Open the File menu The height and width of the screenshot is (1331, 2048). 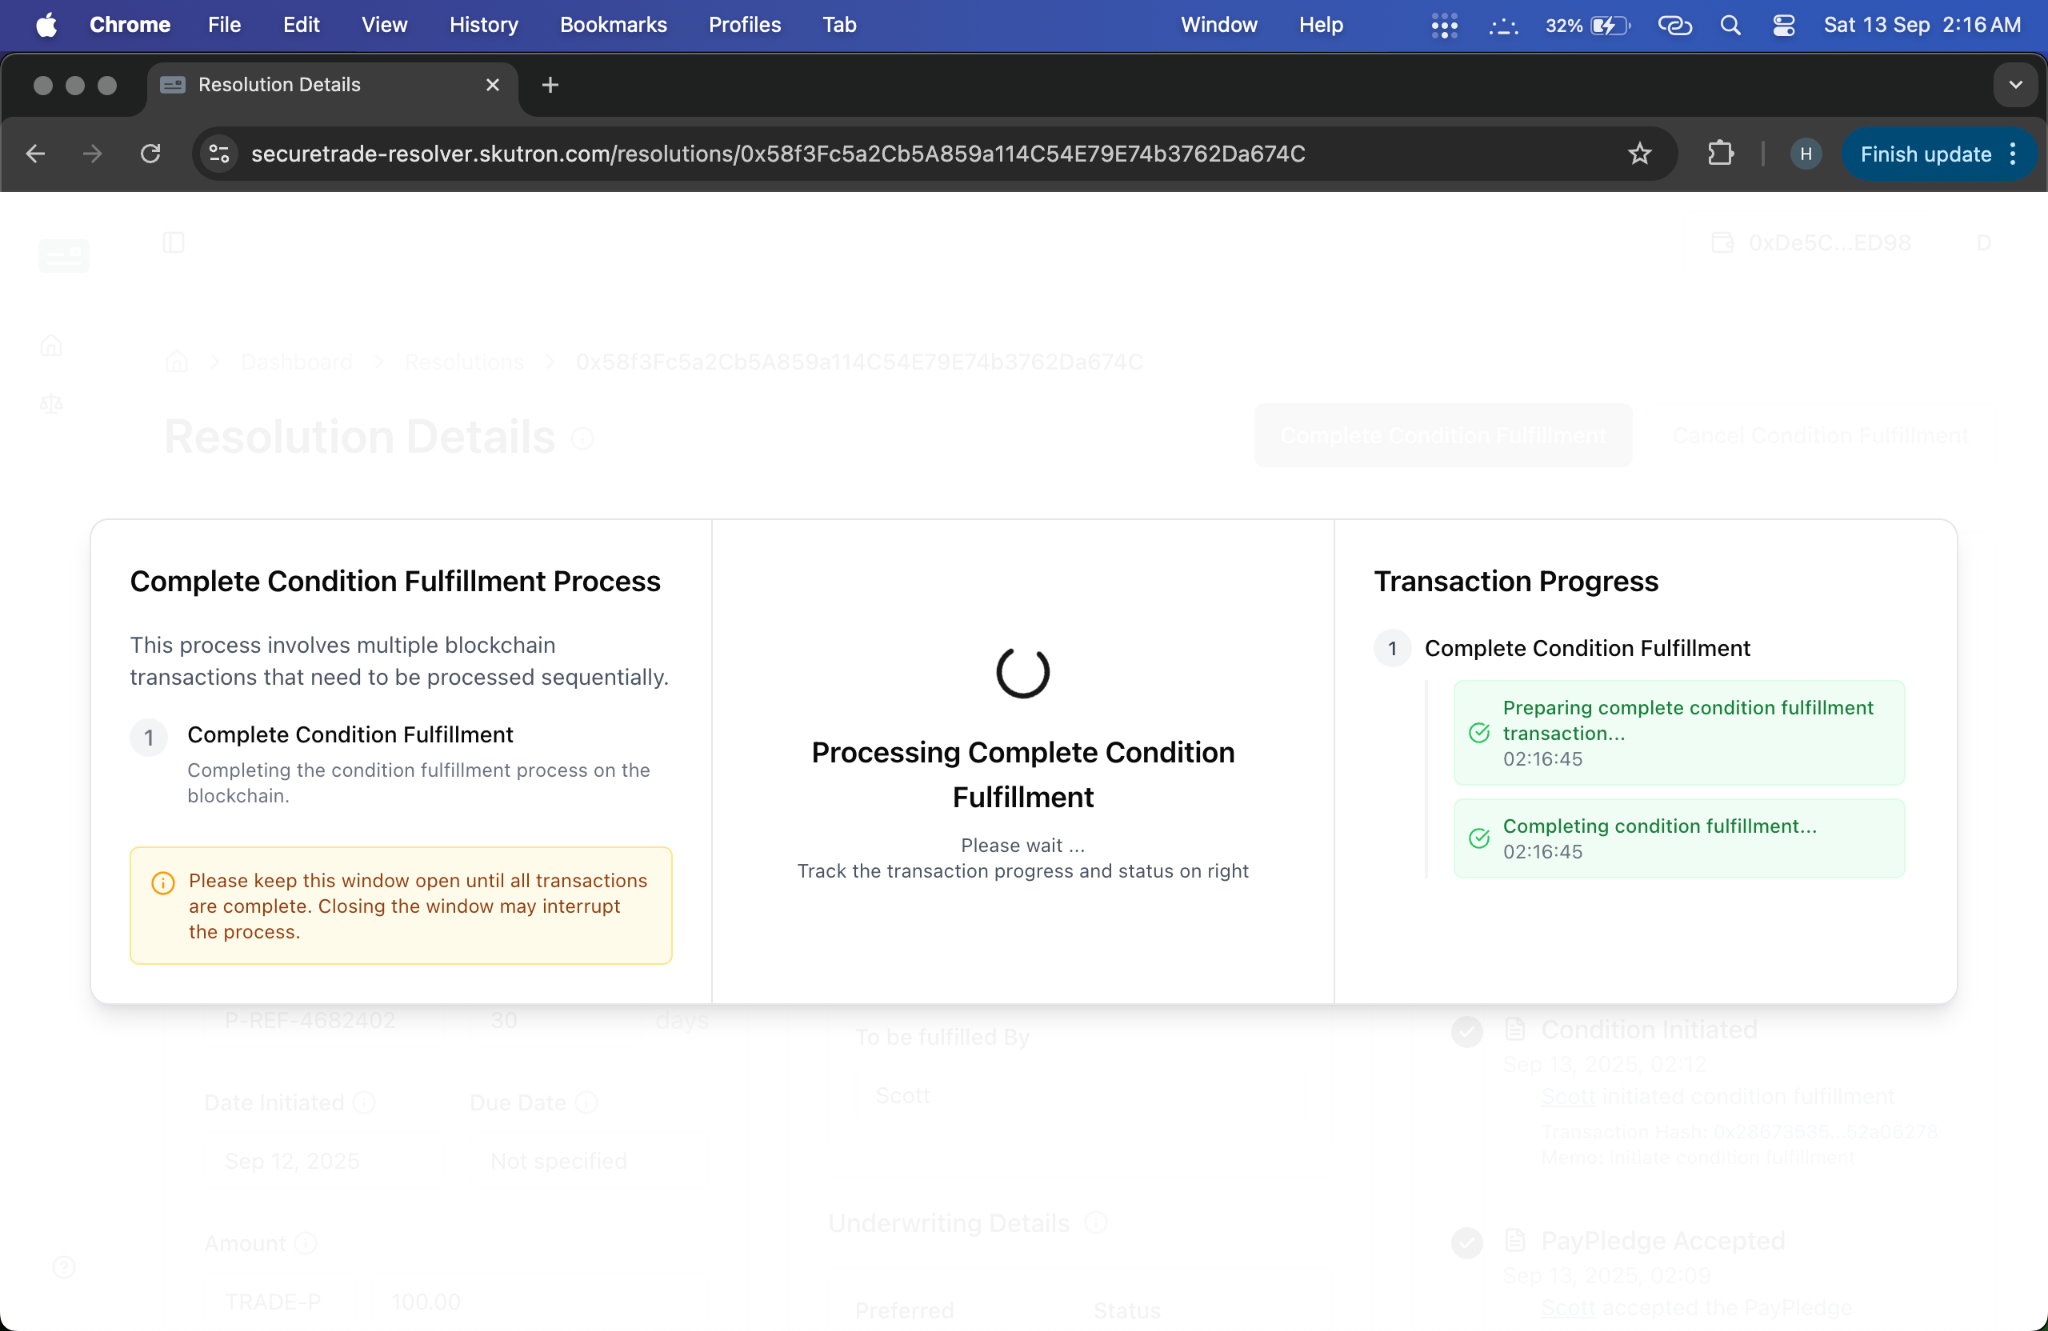224,25
